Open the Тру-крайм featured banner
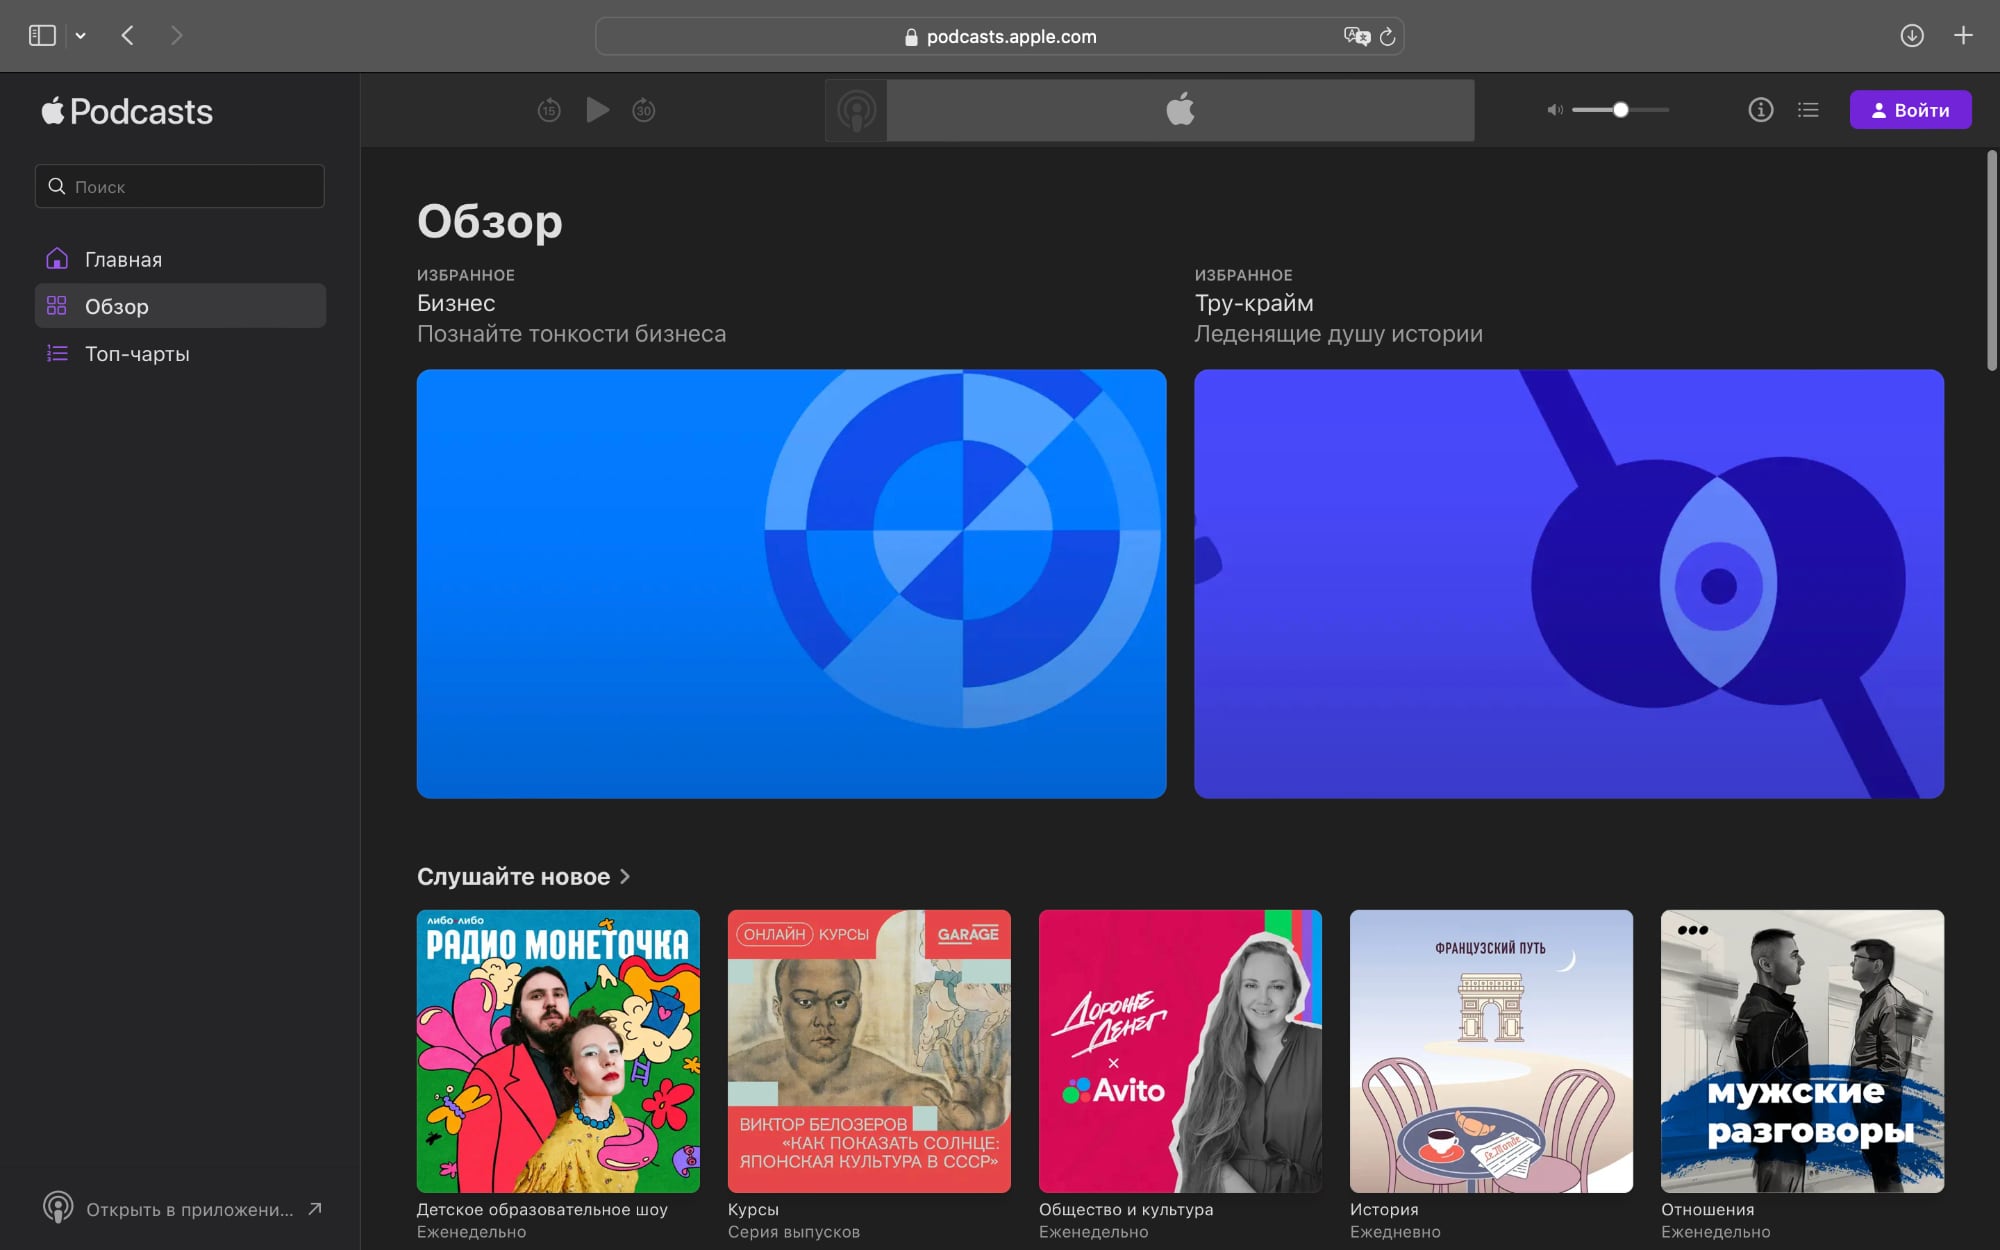 coord(1568,583)
